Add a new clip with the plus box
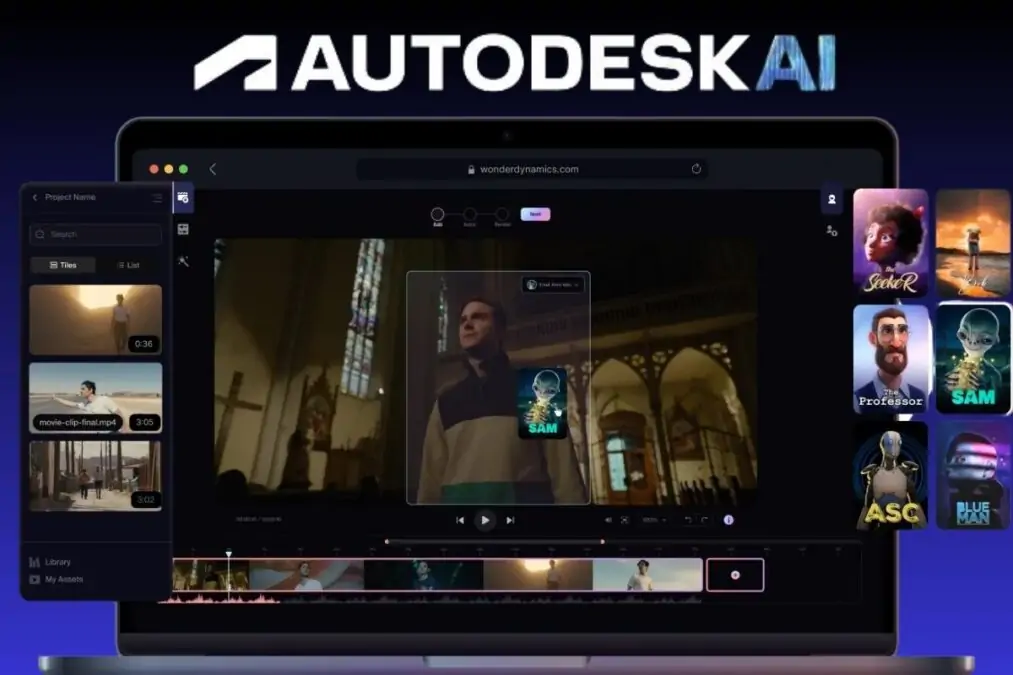This screenshot has width=1013, height=675. (x=735, y=575)
